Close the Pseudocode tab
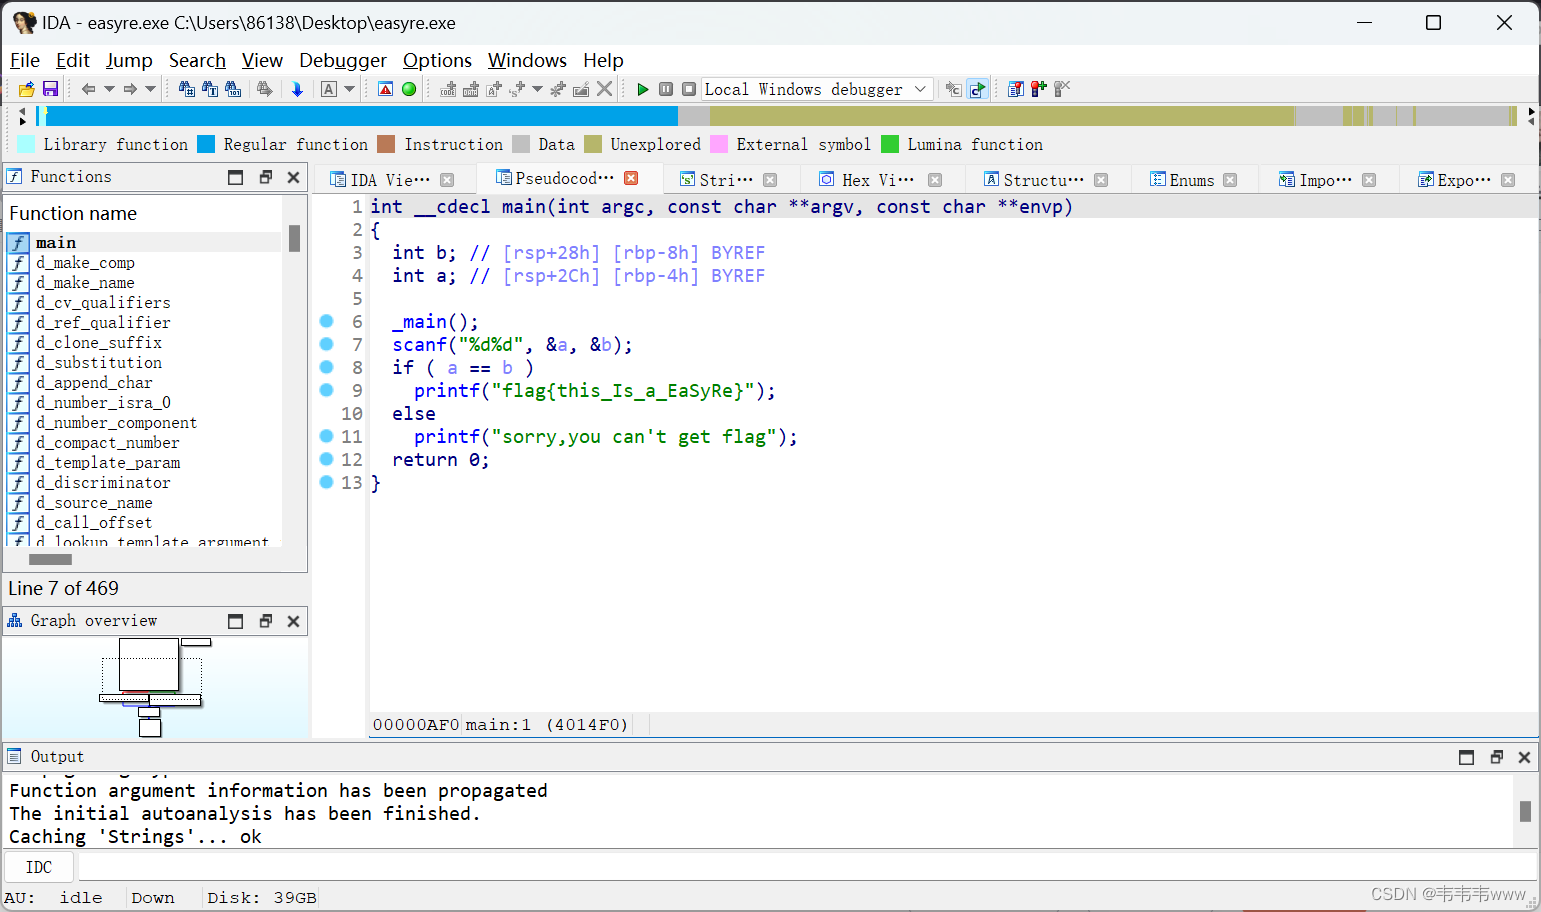Image resolution: width=1541 pixels, height=912 pixels. pos(631,178)
